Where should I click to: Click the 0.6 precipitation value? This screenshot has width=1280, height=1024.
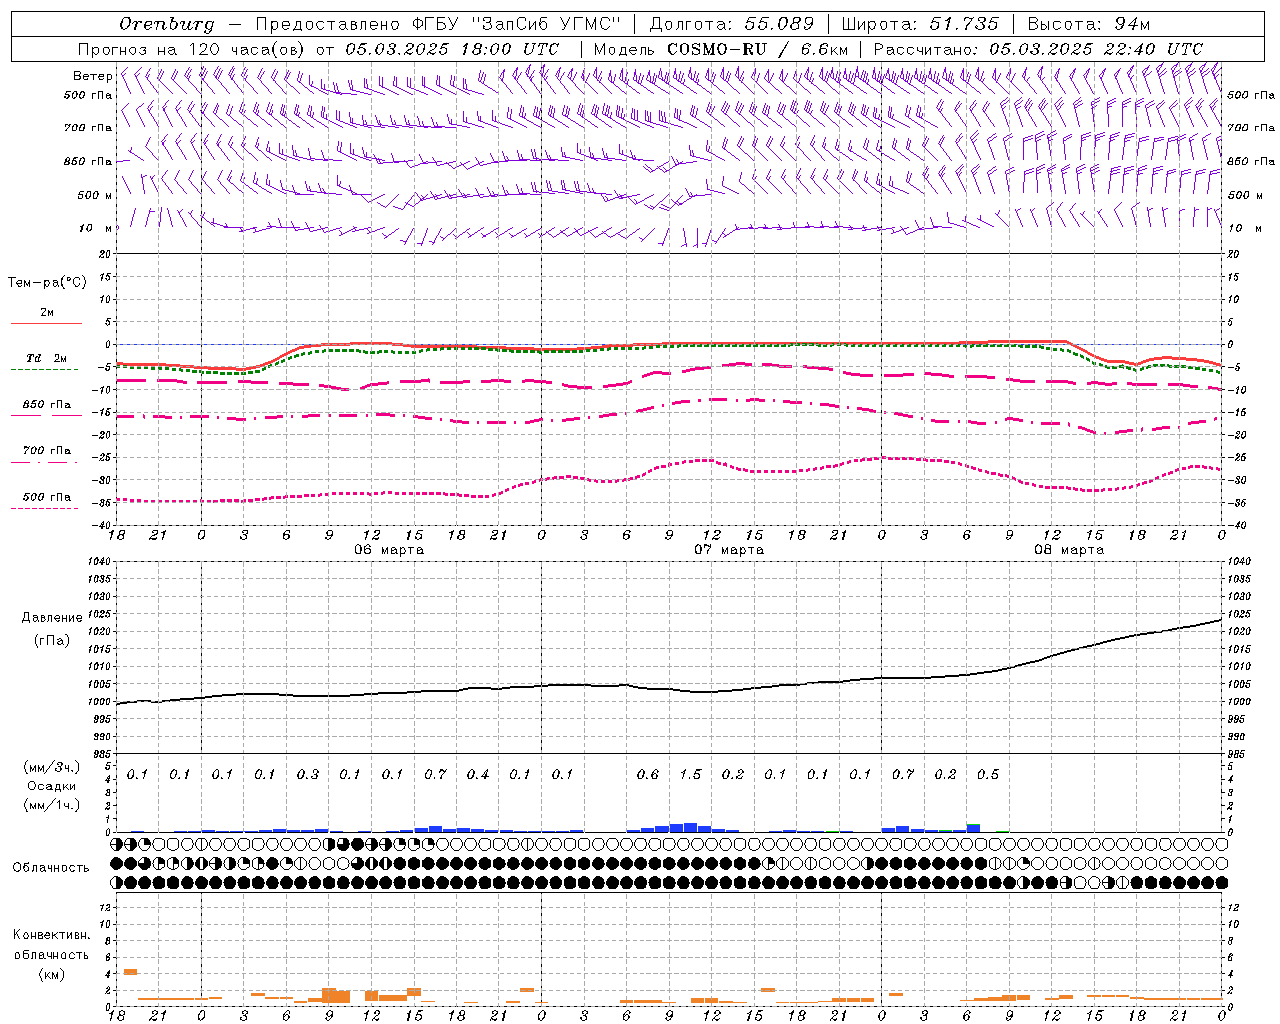click(648, 774)
